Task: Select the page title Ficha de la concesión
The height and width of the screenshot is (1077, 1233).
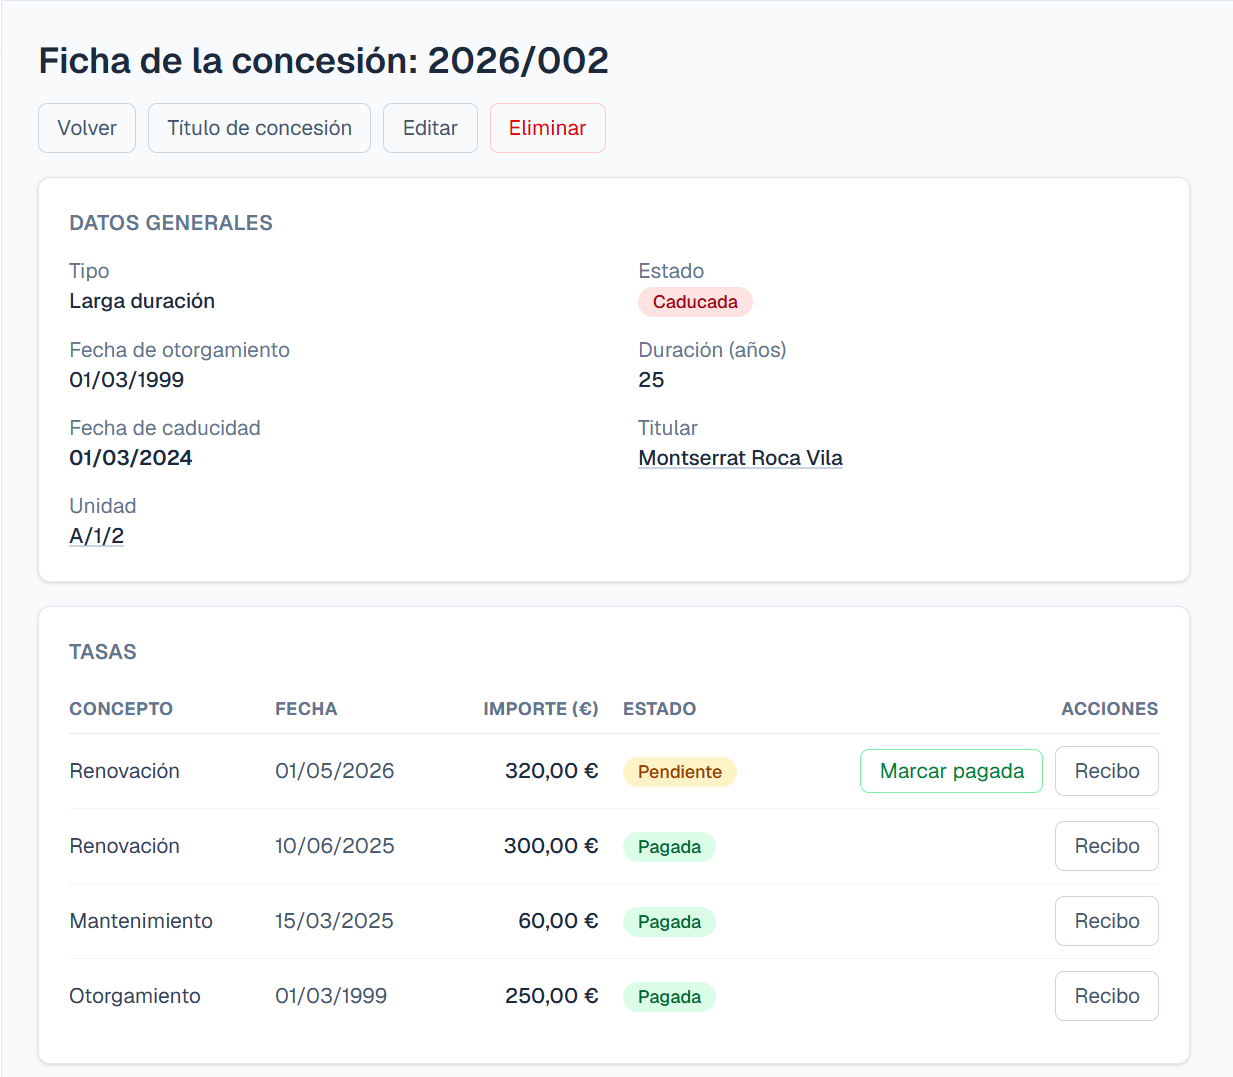Action: [323, 61]
